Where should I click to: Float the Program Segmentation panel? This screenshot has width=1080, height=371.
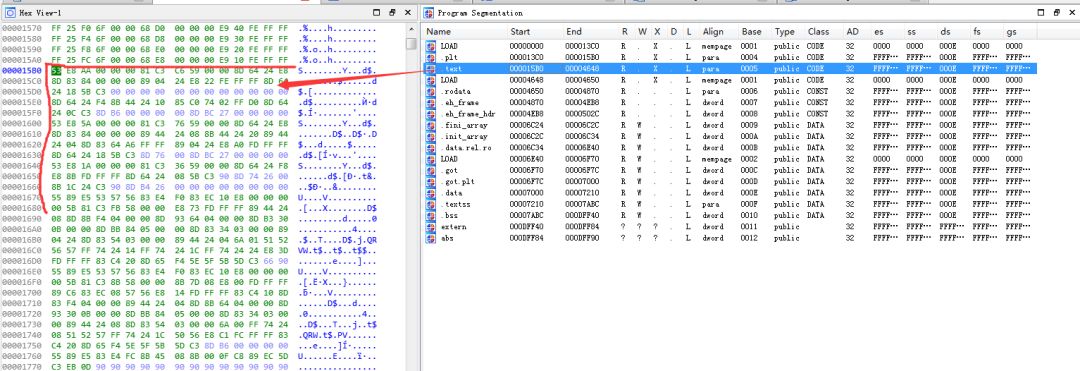coord(1057,12)
